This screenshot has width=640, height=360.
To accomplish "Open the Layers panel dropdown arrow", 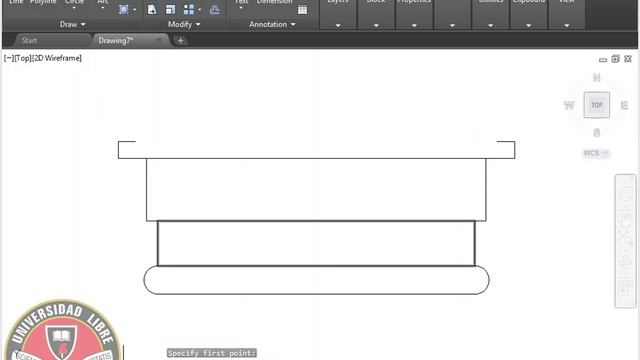I will click(338, 25).
